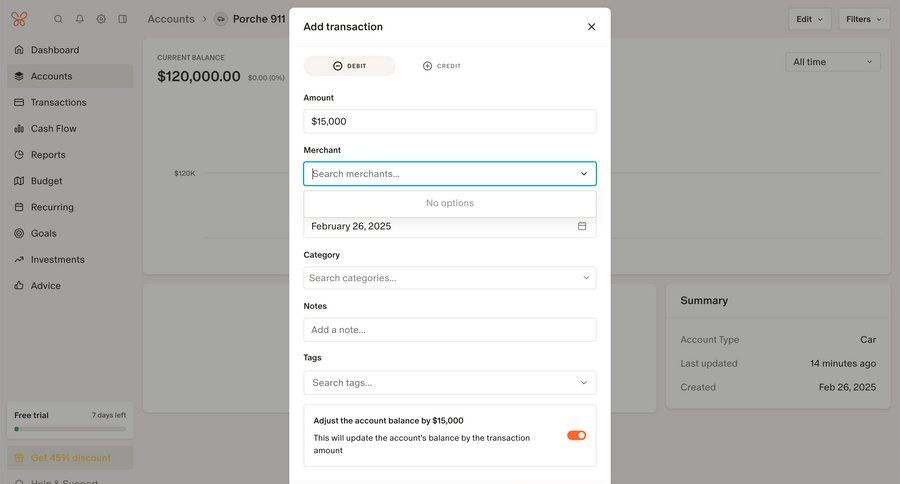Open search via magnifier icon
Viewport: 900px width, 484px height.
pyautogui.click(x=58, y=19)
